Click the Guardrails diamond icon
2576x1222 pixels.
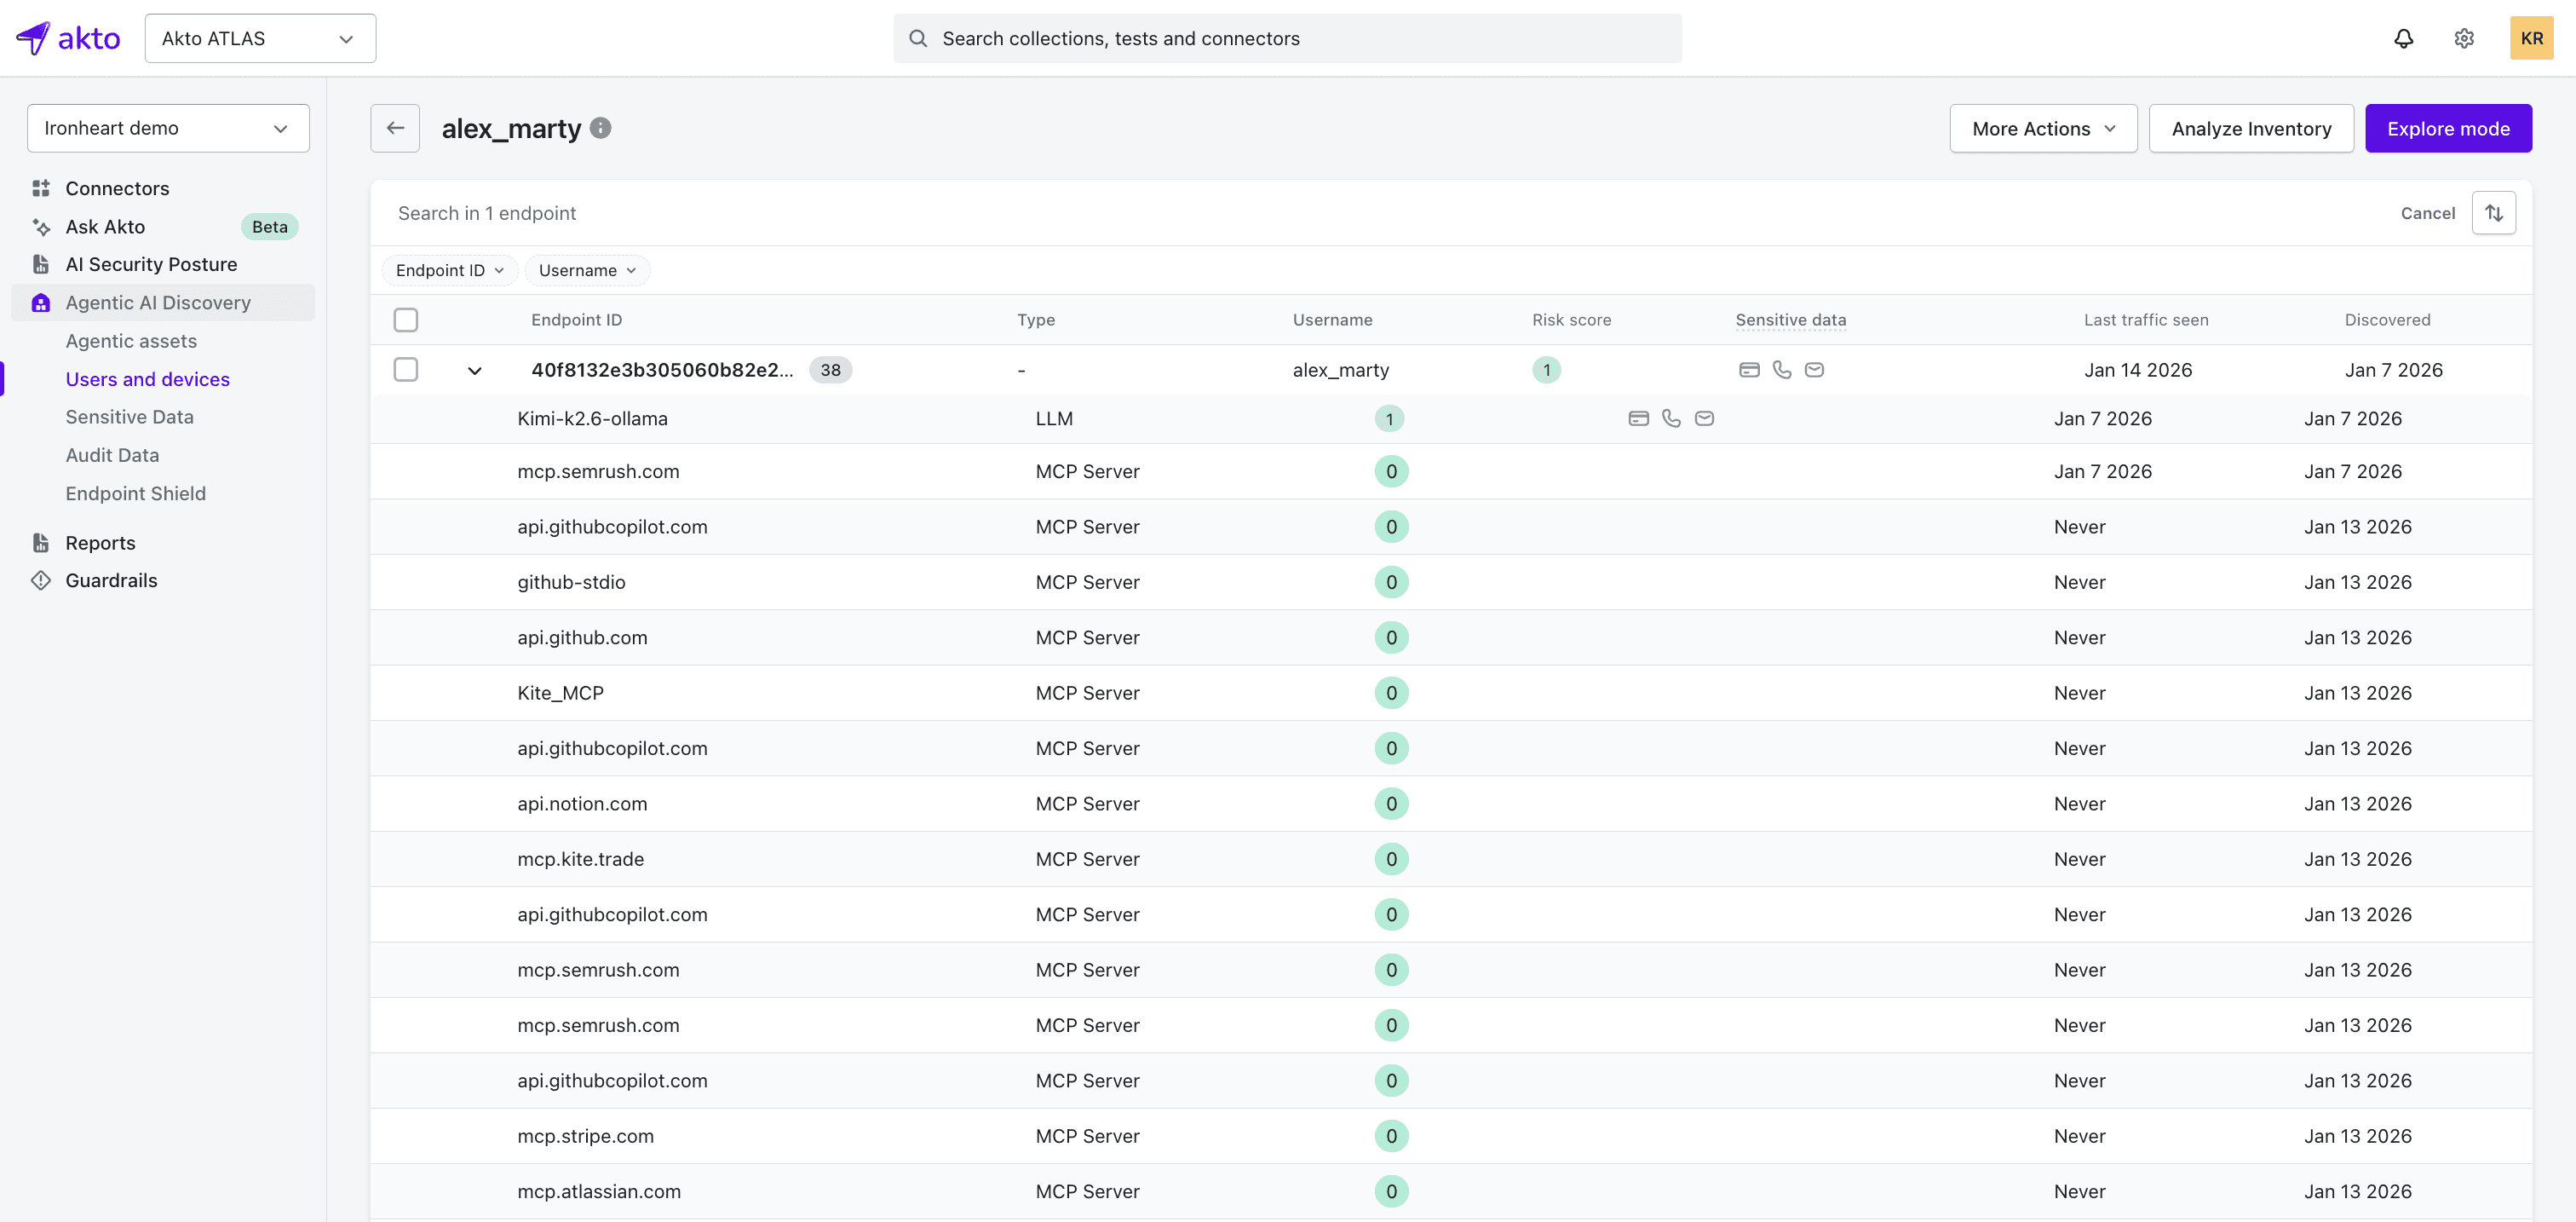click(x=41, y=581)
